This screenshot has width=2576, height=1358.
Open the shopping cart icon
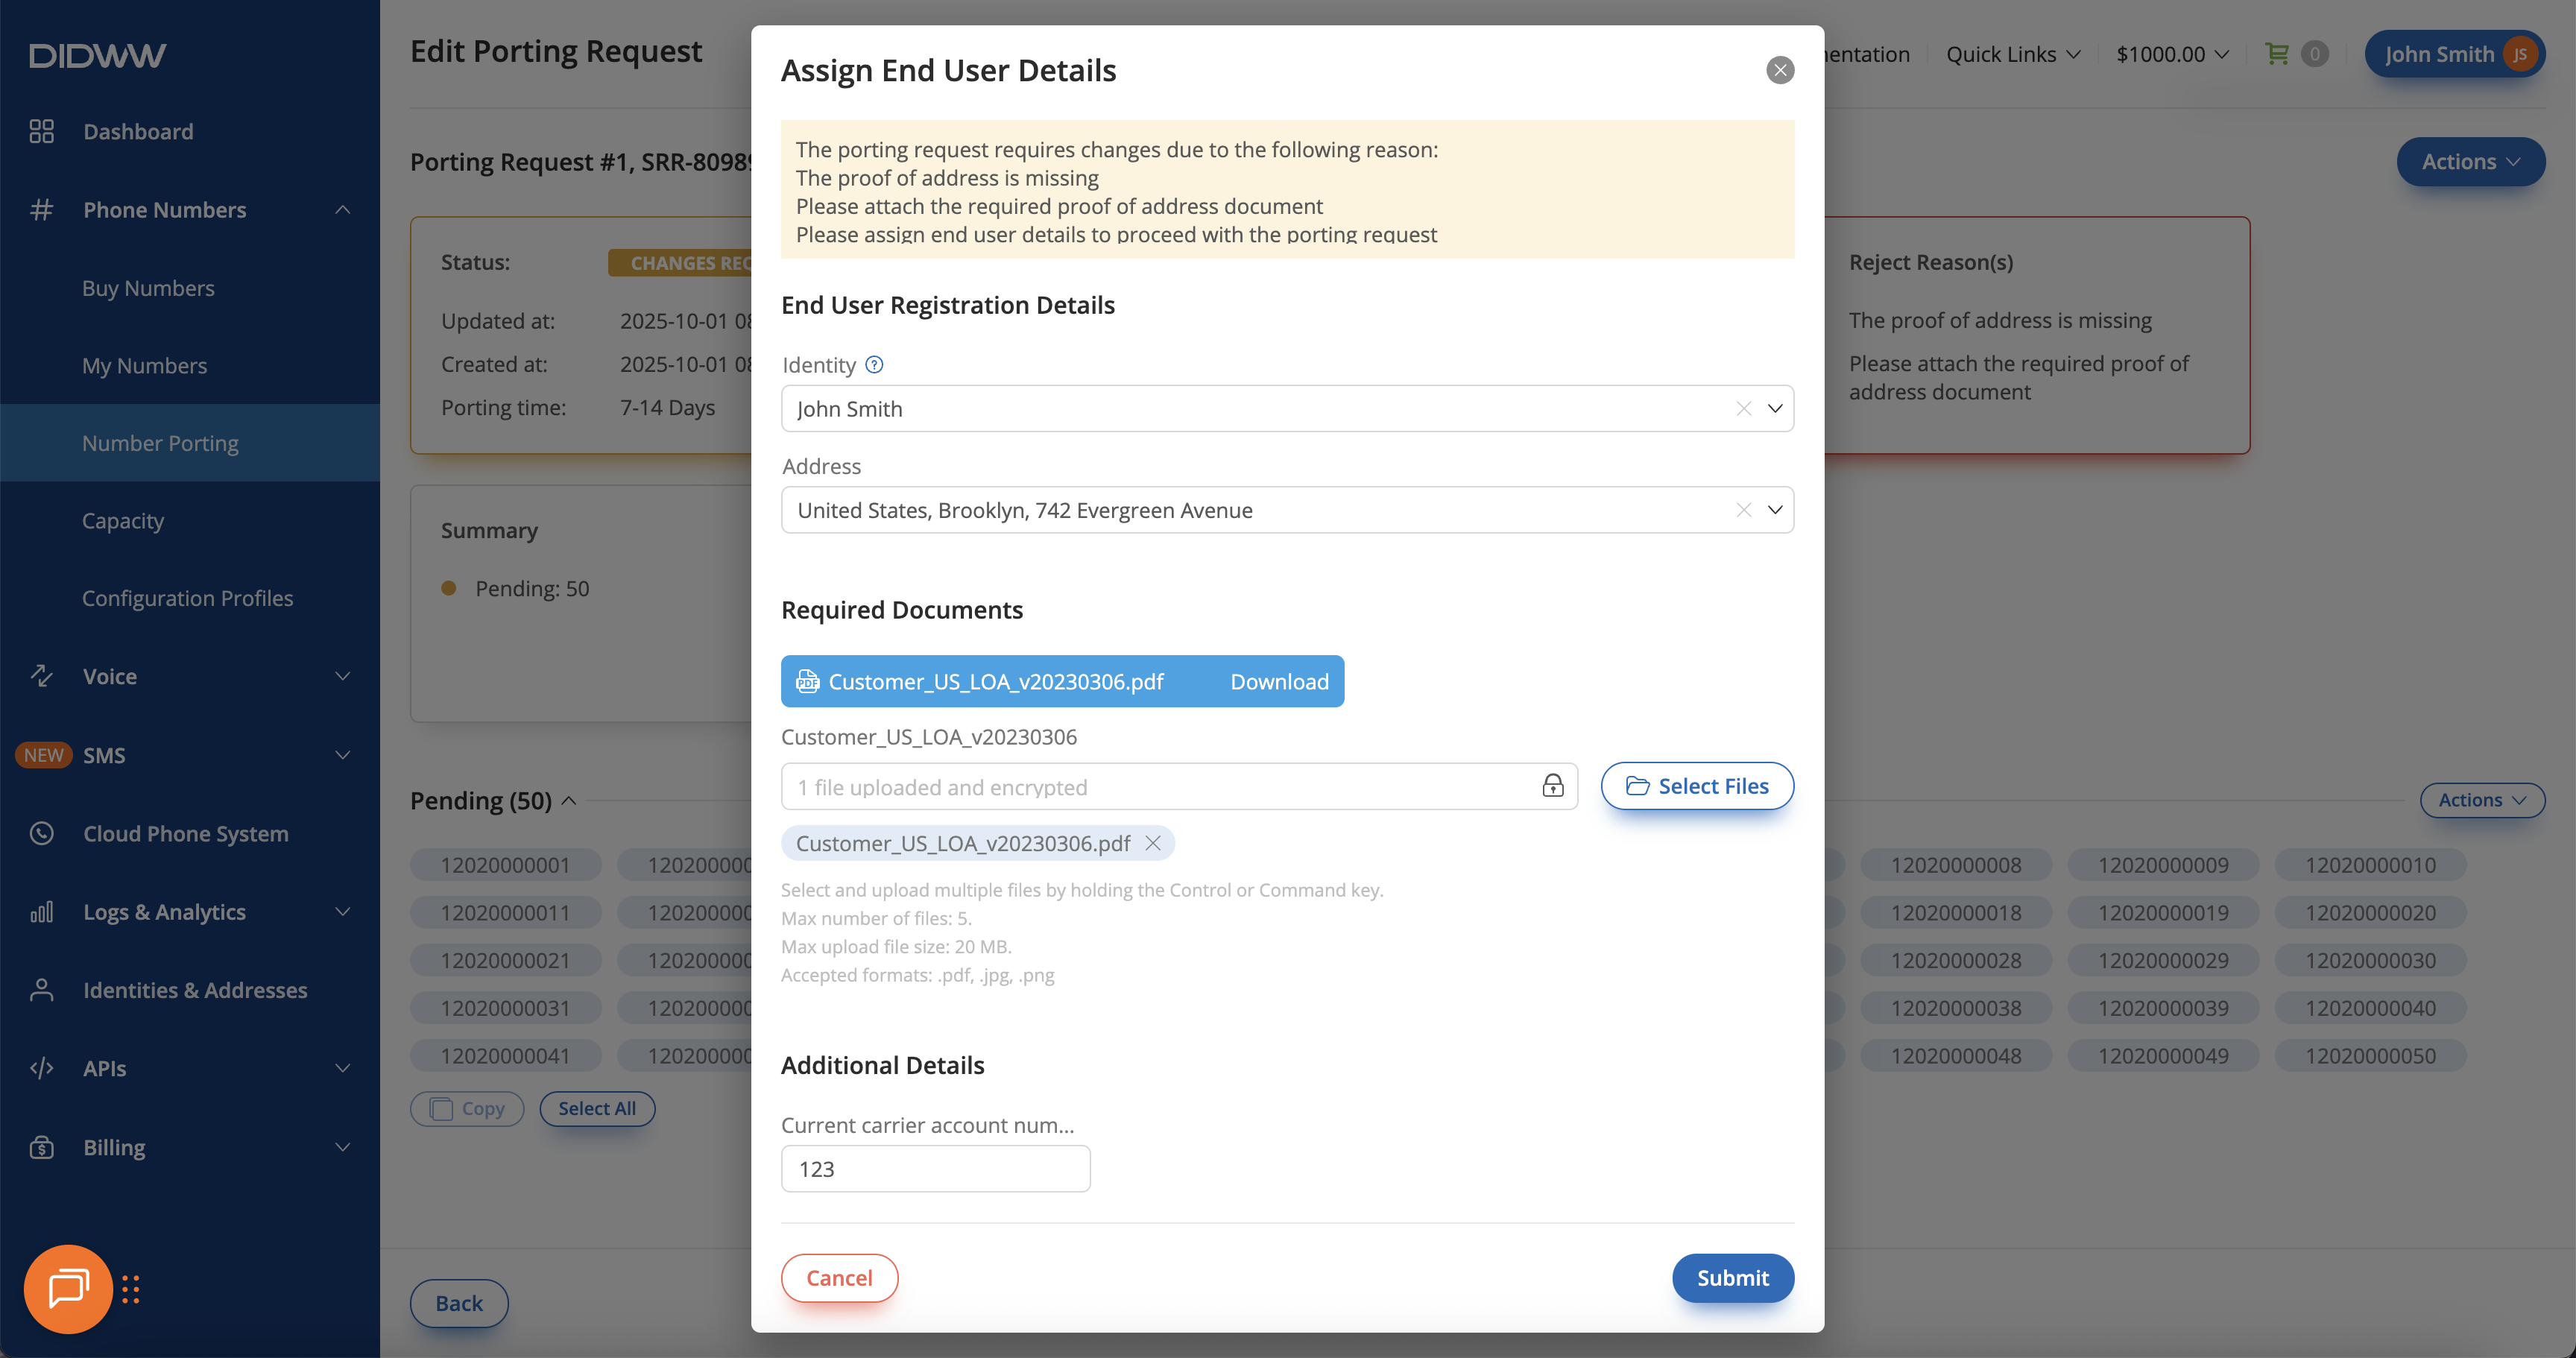click(x=2277, y=54)
